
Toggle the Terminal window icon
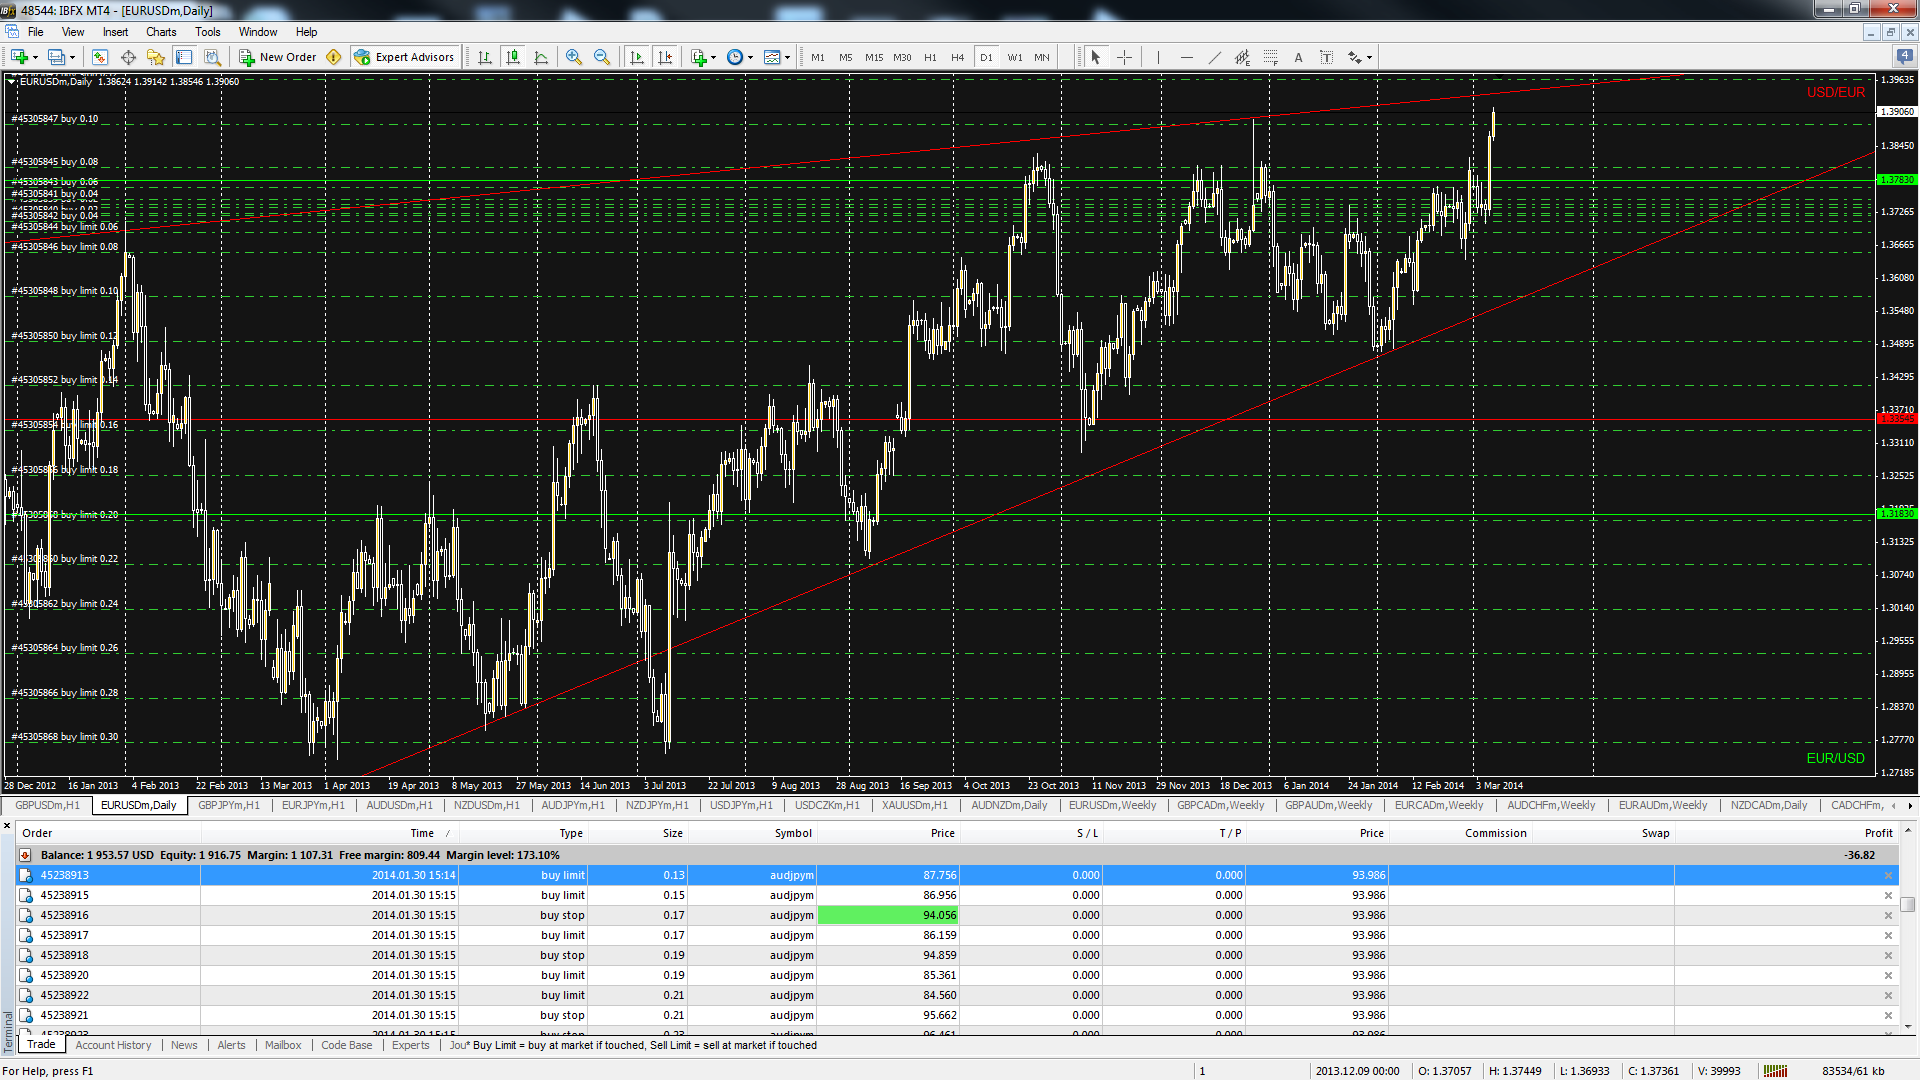183,57
